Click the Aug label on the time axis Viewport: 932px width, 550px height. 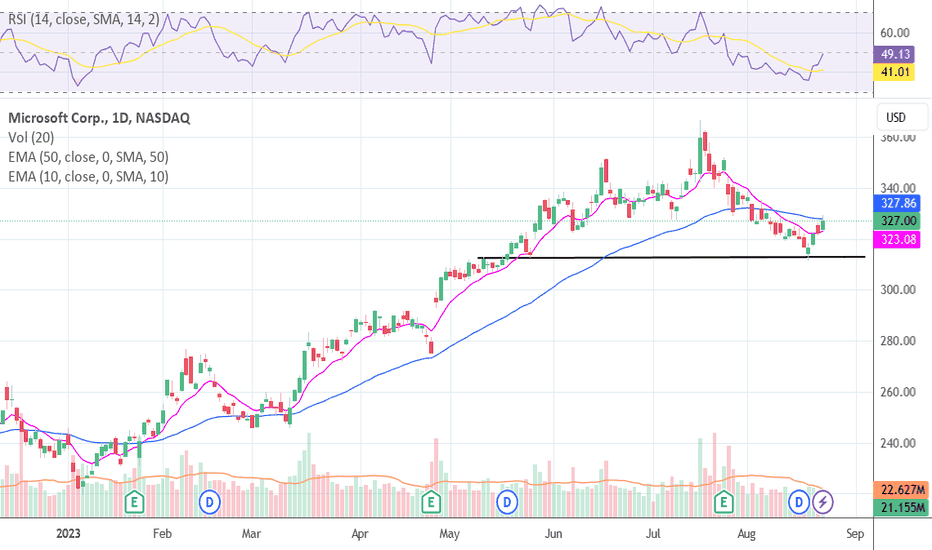[x=747, y=533]
